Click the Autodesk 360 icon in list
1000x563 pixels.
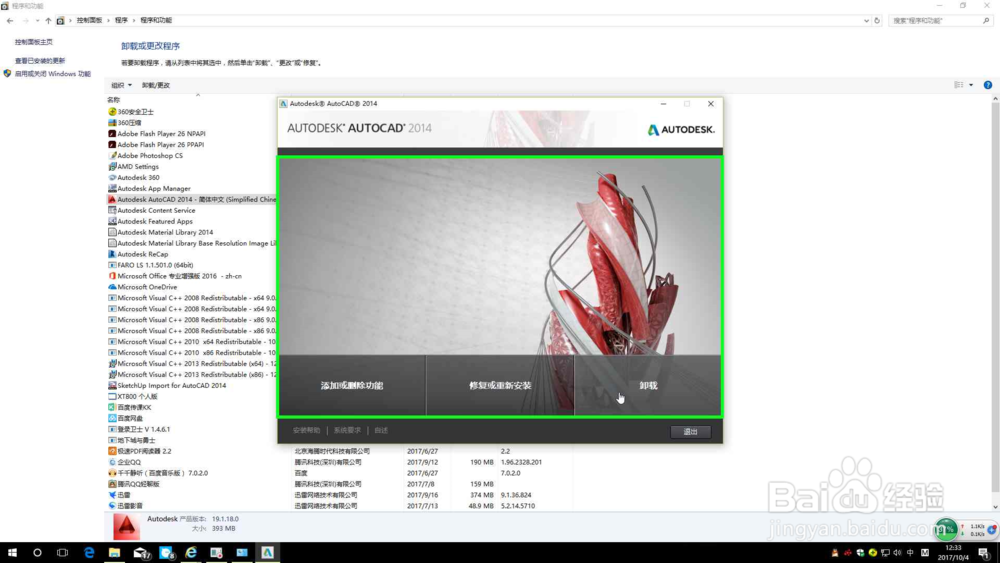(112, 177)
